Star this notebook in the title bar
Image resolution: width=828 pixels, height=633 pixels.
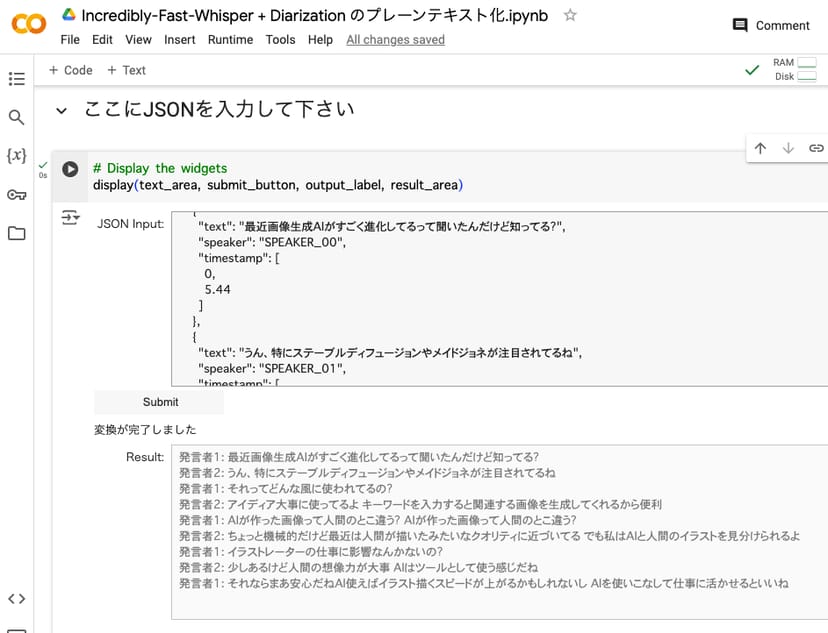(x=570, y=15)
